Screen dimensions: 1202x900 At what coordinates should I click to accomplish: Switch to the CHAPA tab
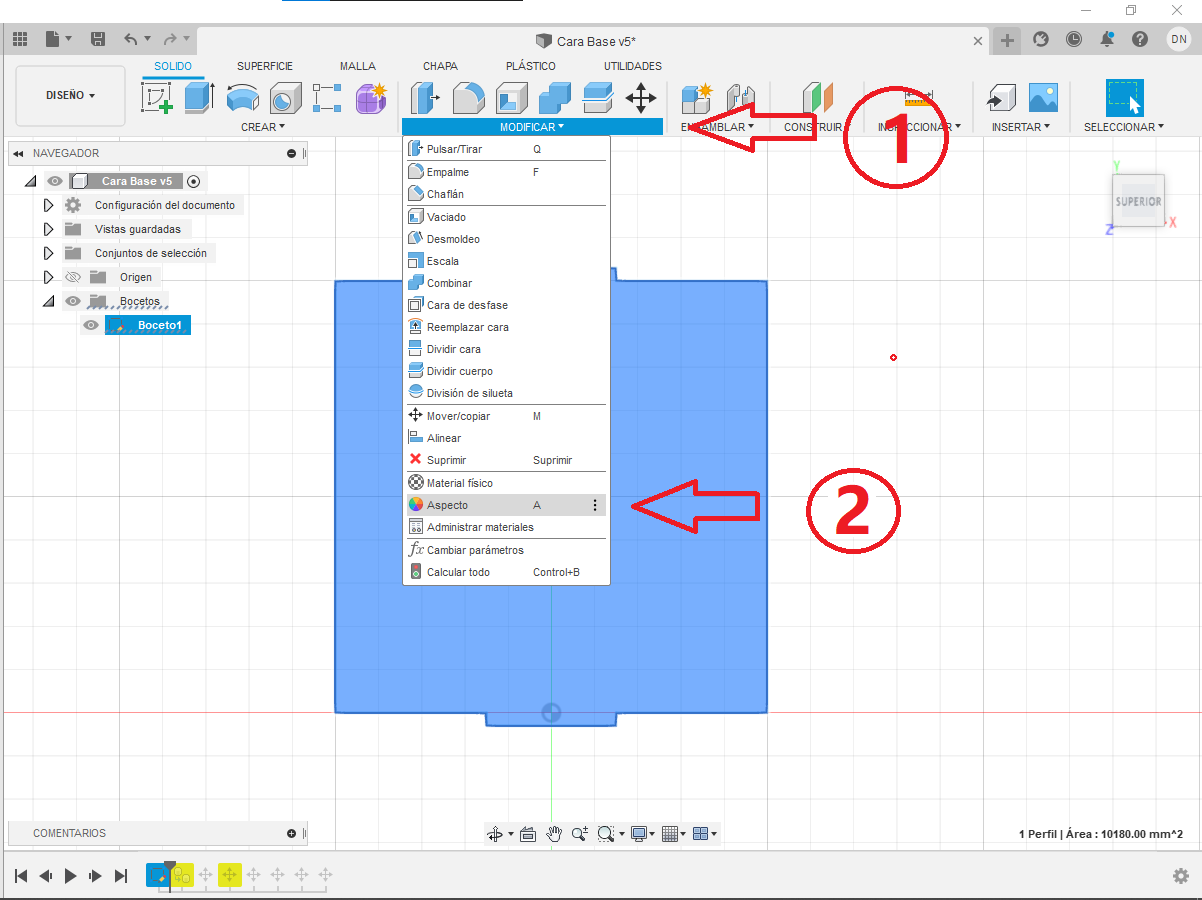click(440, 66)
